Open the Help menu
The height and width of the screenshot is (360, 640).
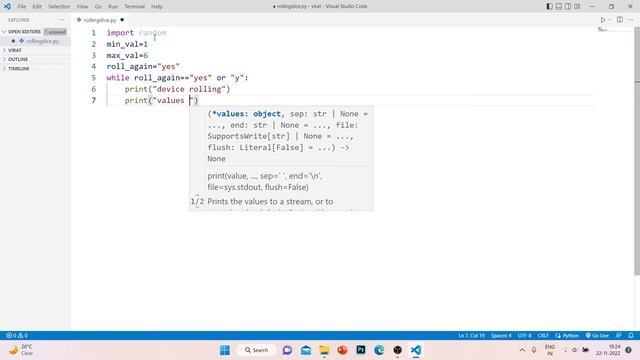(x=157, y=7)
